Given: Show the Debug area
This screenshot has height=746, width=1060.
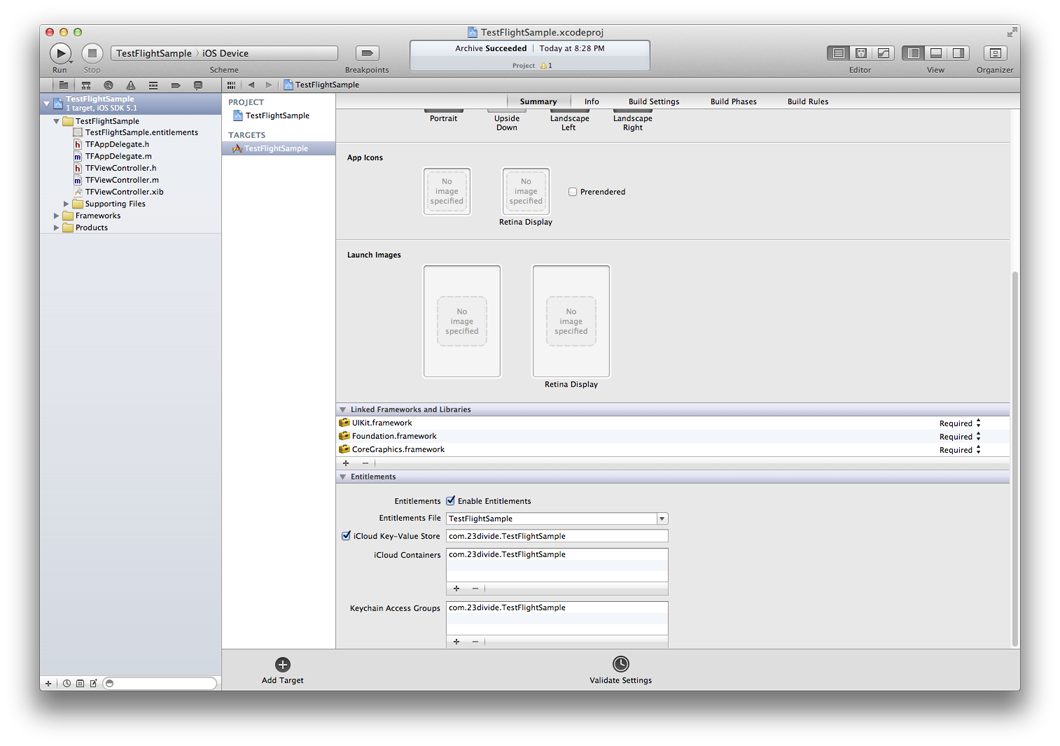Looking at the screenshot, I should (x=936, y=53).
